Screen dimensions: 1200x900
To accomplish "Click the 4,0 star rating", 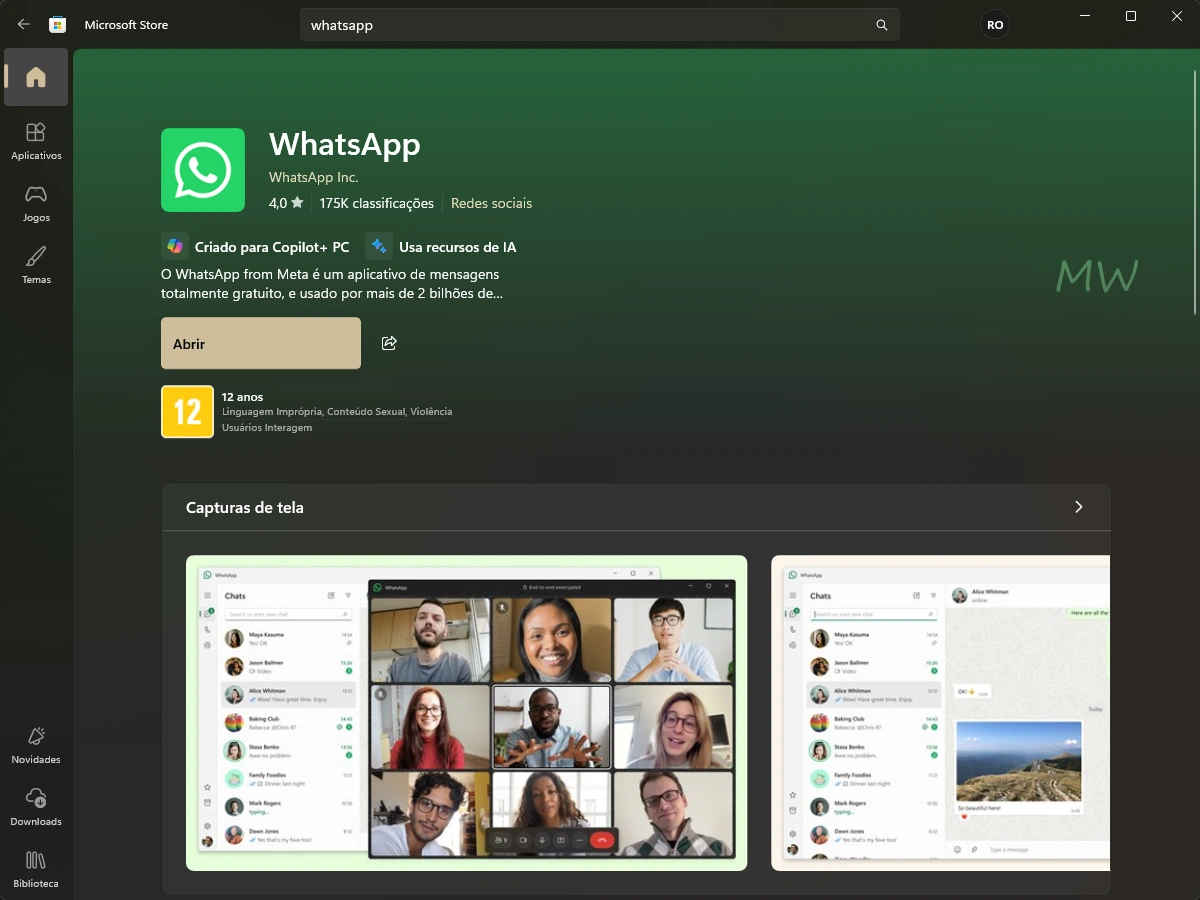I will [x=286, y=203].
